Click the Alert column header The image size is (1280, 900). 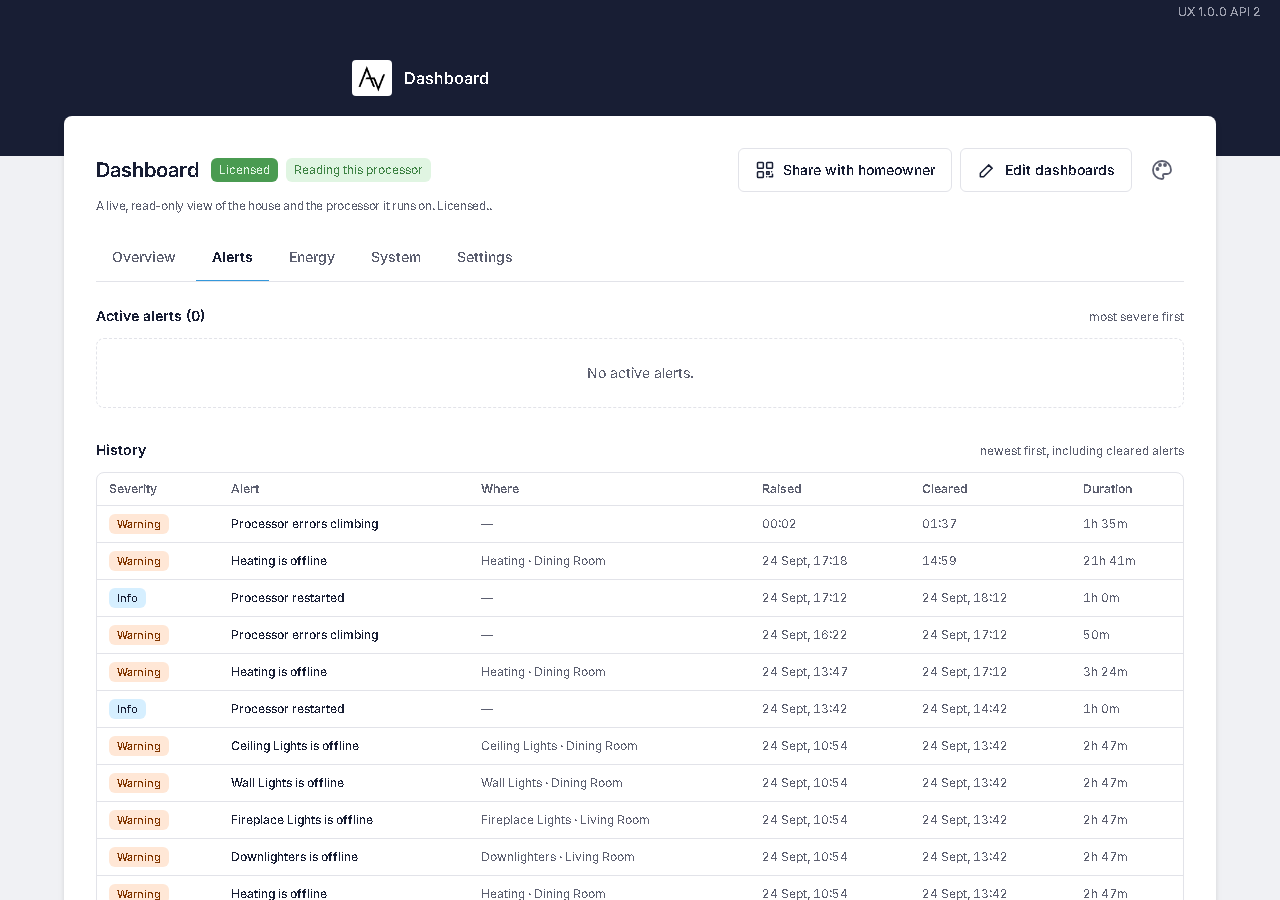click(x=245, y=489)
